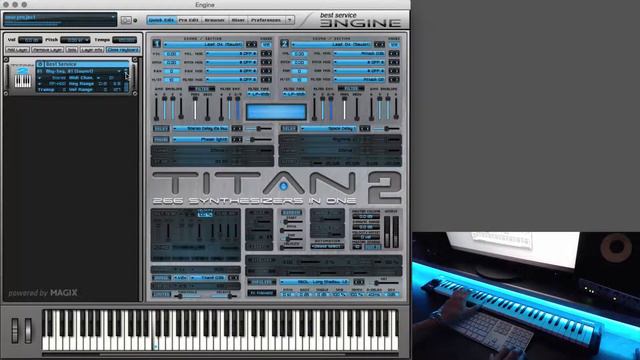This screenshot has height=360, width=640.
Task: Open the Automation Sound Select dropdown
Action: 327,246
